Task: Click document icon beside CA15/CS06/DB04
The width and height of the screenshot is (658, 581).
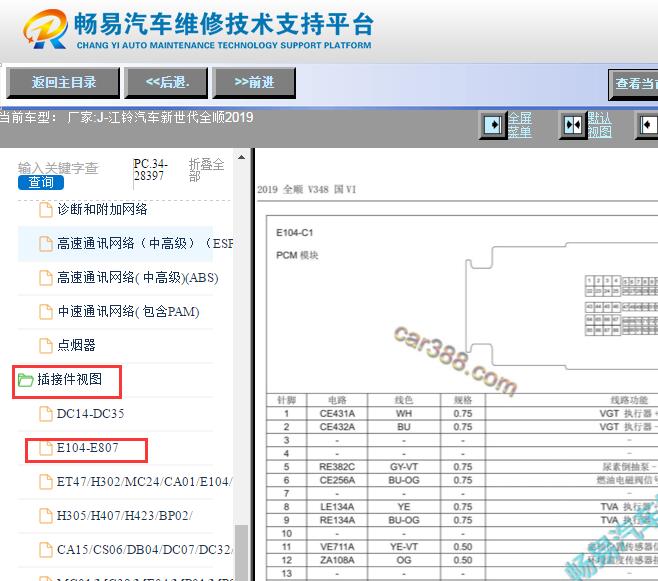Action: click(45, 550)
